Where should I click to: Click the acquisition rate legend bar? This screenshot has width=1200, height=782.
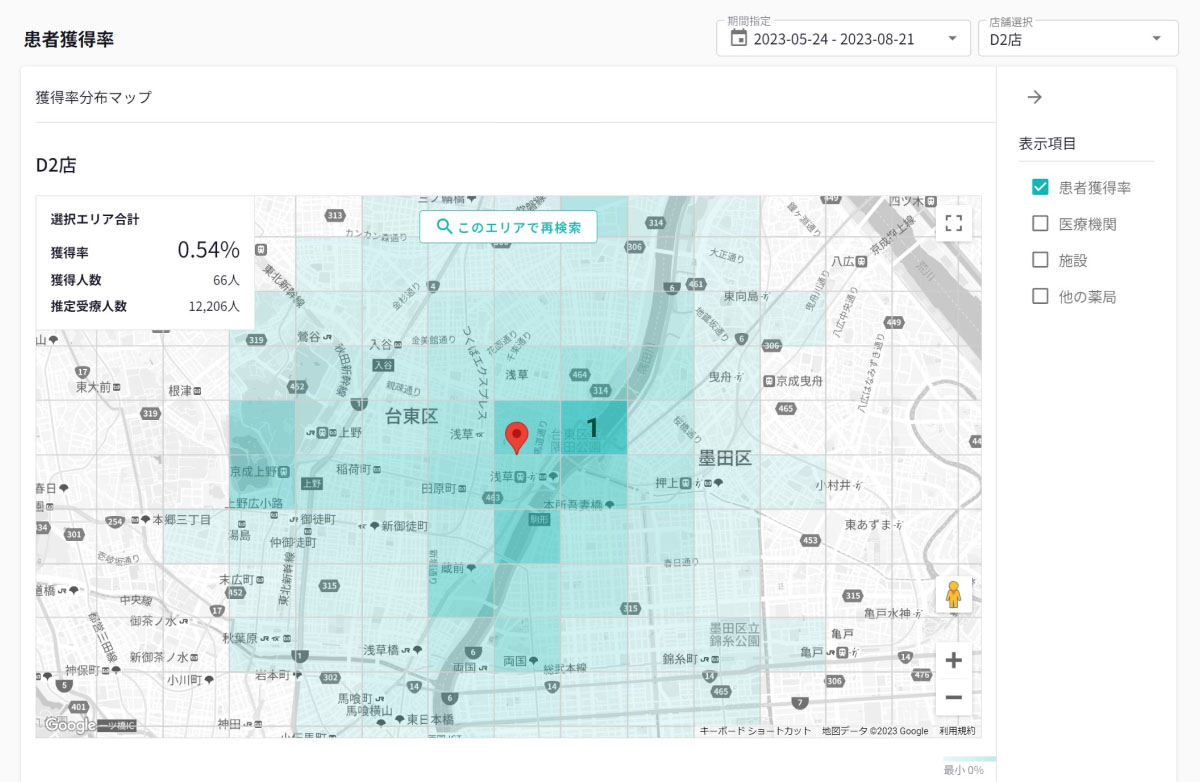969,759
